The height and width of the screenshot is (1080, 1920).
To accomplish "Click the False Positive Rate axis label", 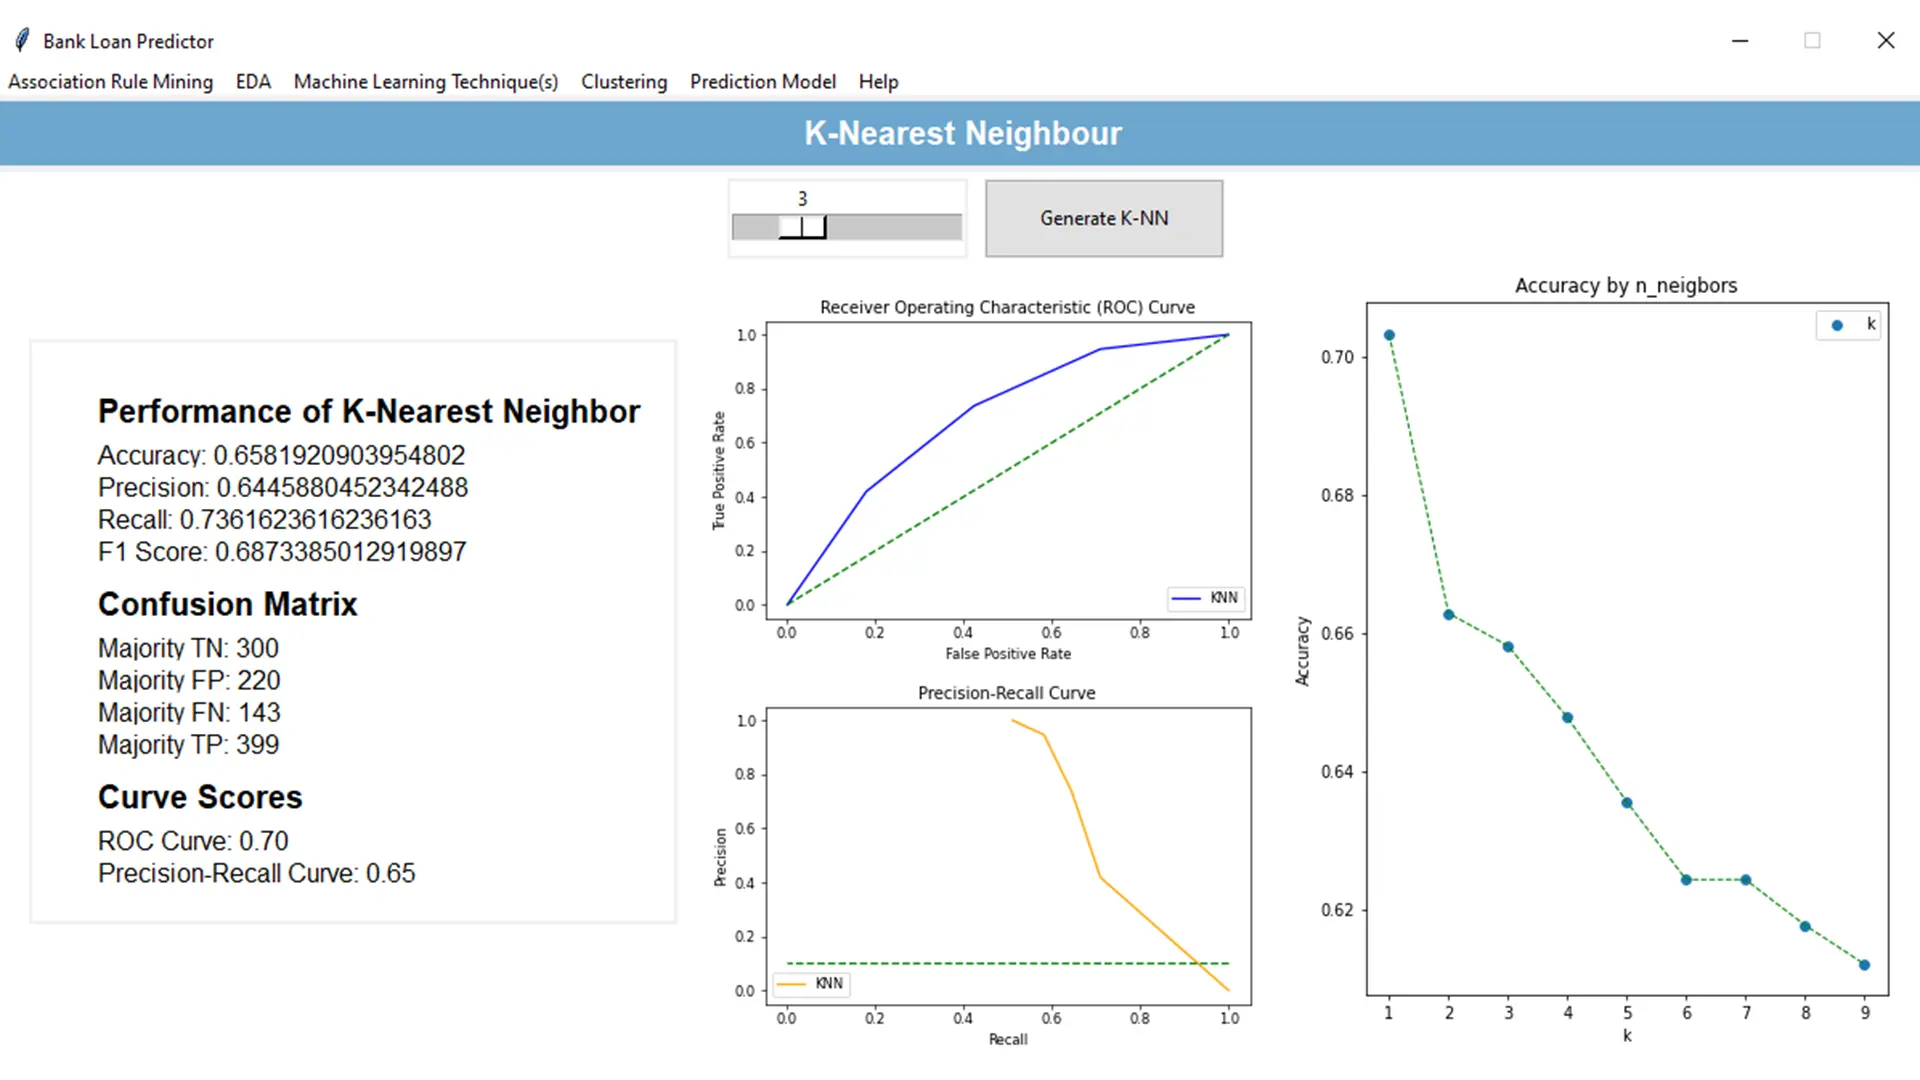I will pos(1008,654).
